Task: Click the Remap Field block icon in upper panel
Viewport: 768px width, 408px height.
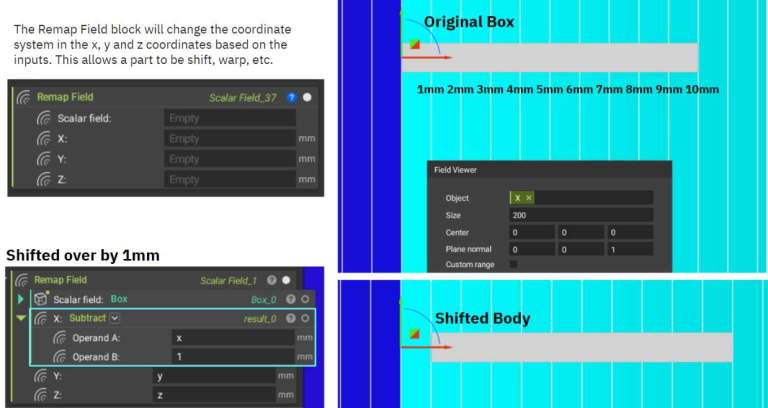Action: [x=24, y=97]
